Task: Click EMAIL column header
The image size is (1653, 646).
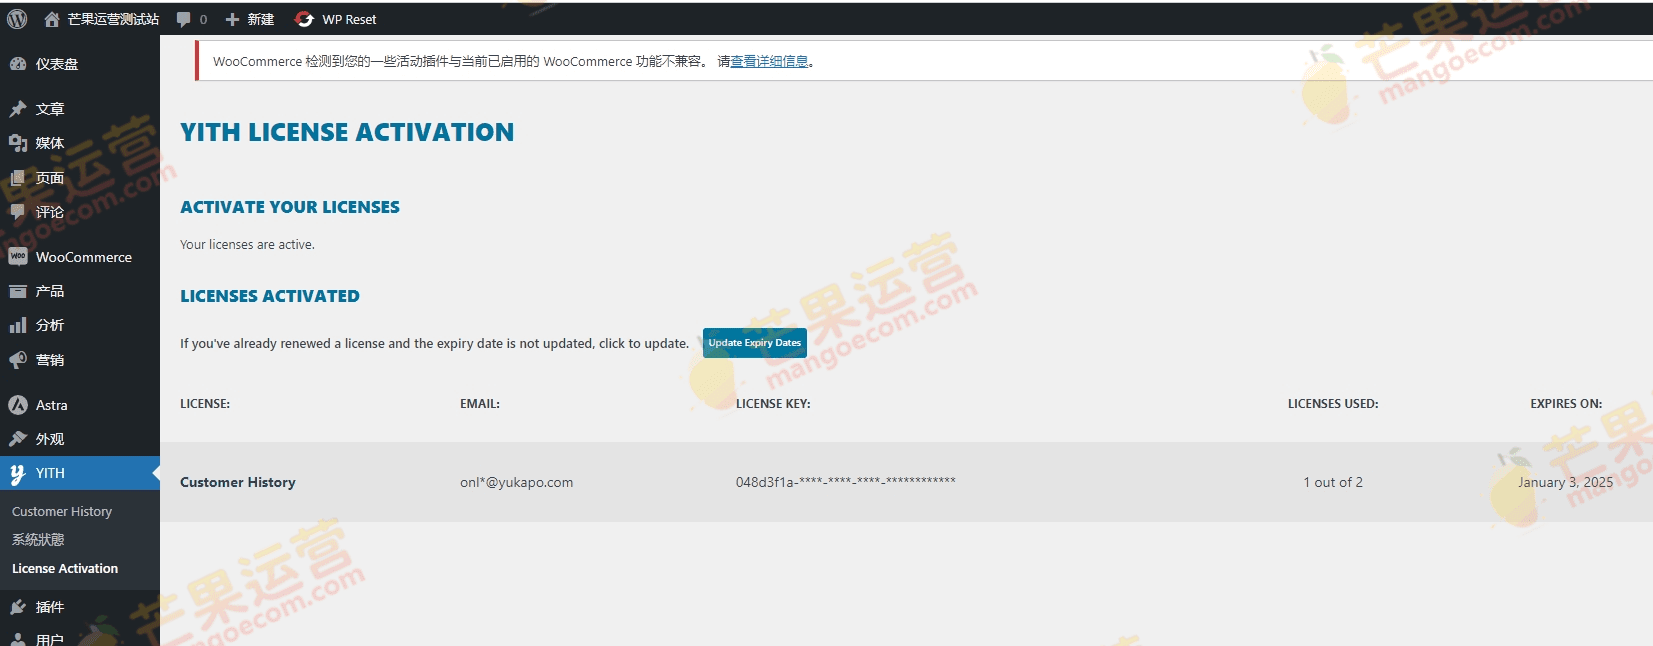Action: [480, 404]
